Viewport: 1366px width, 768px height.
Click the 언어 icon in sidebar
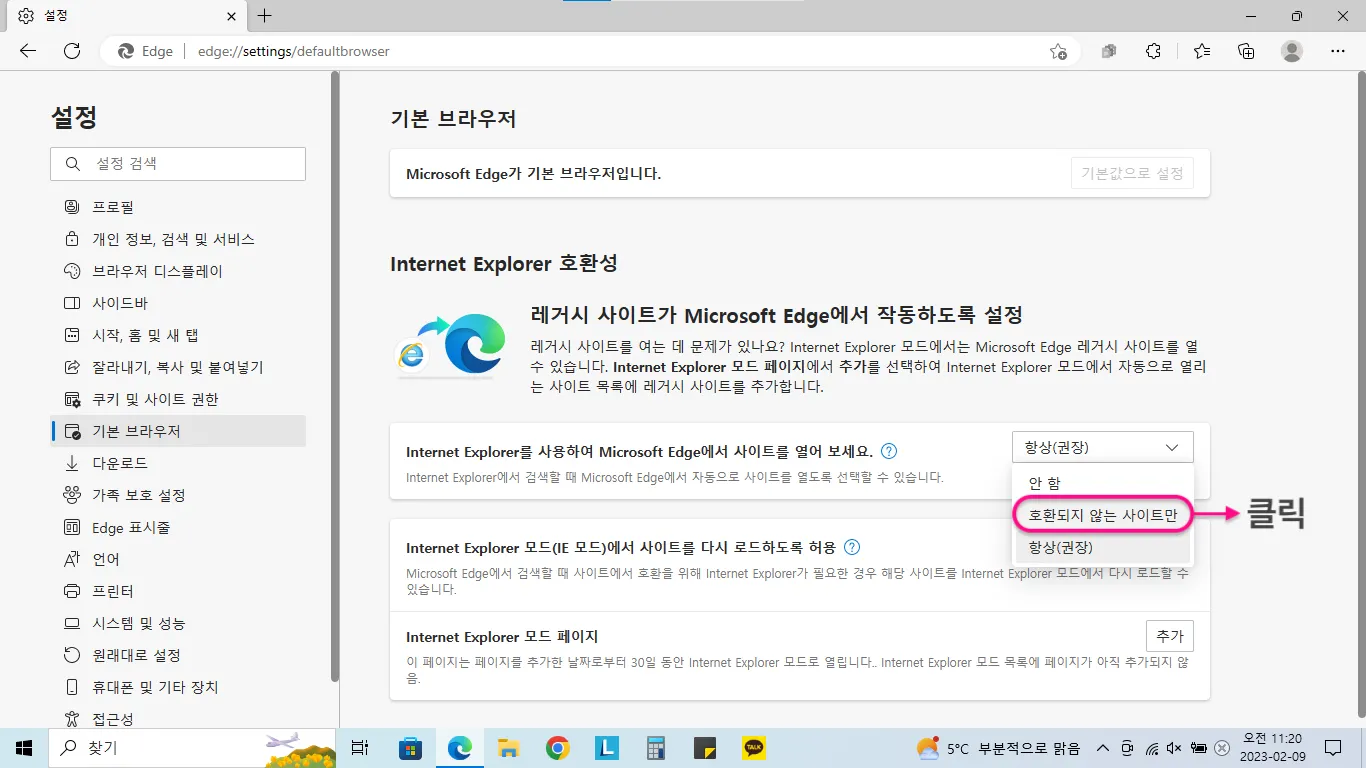(72, 559)
